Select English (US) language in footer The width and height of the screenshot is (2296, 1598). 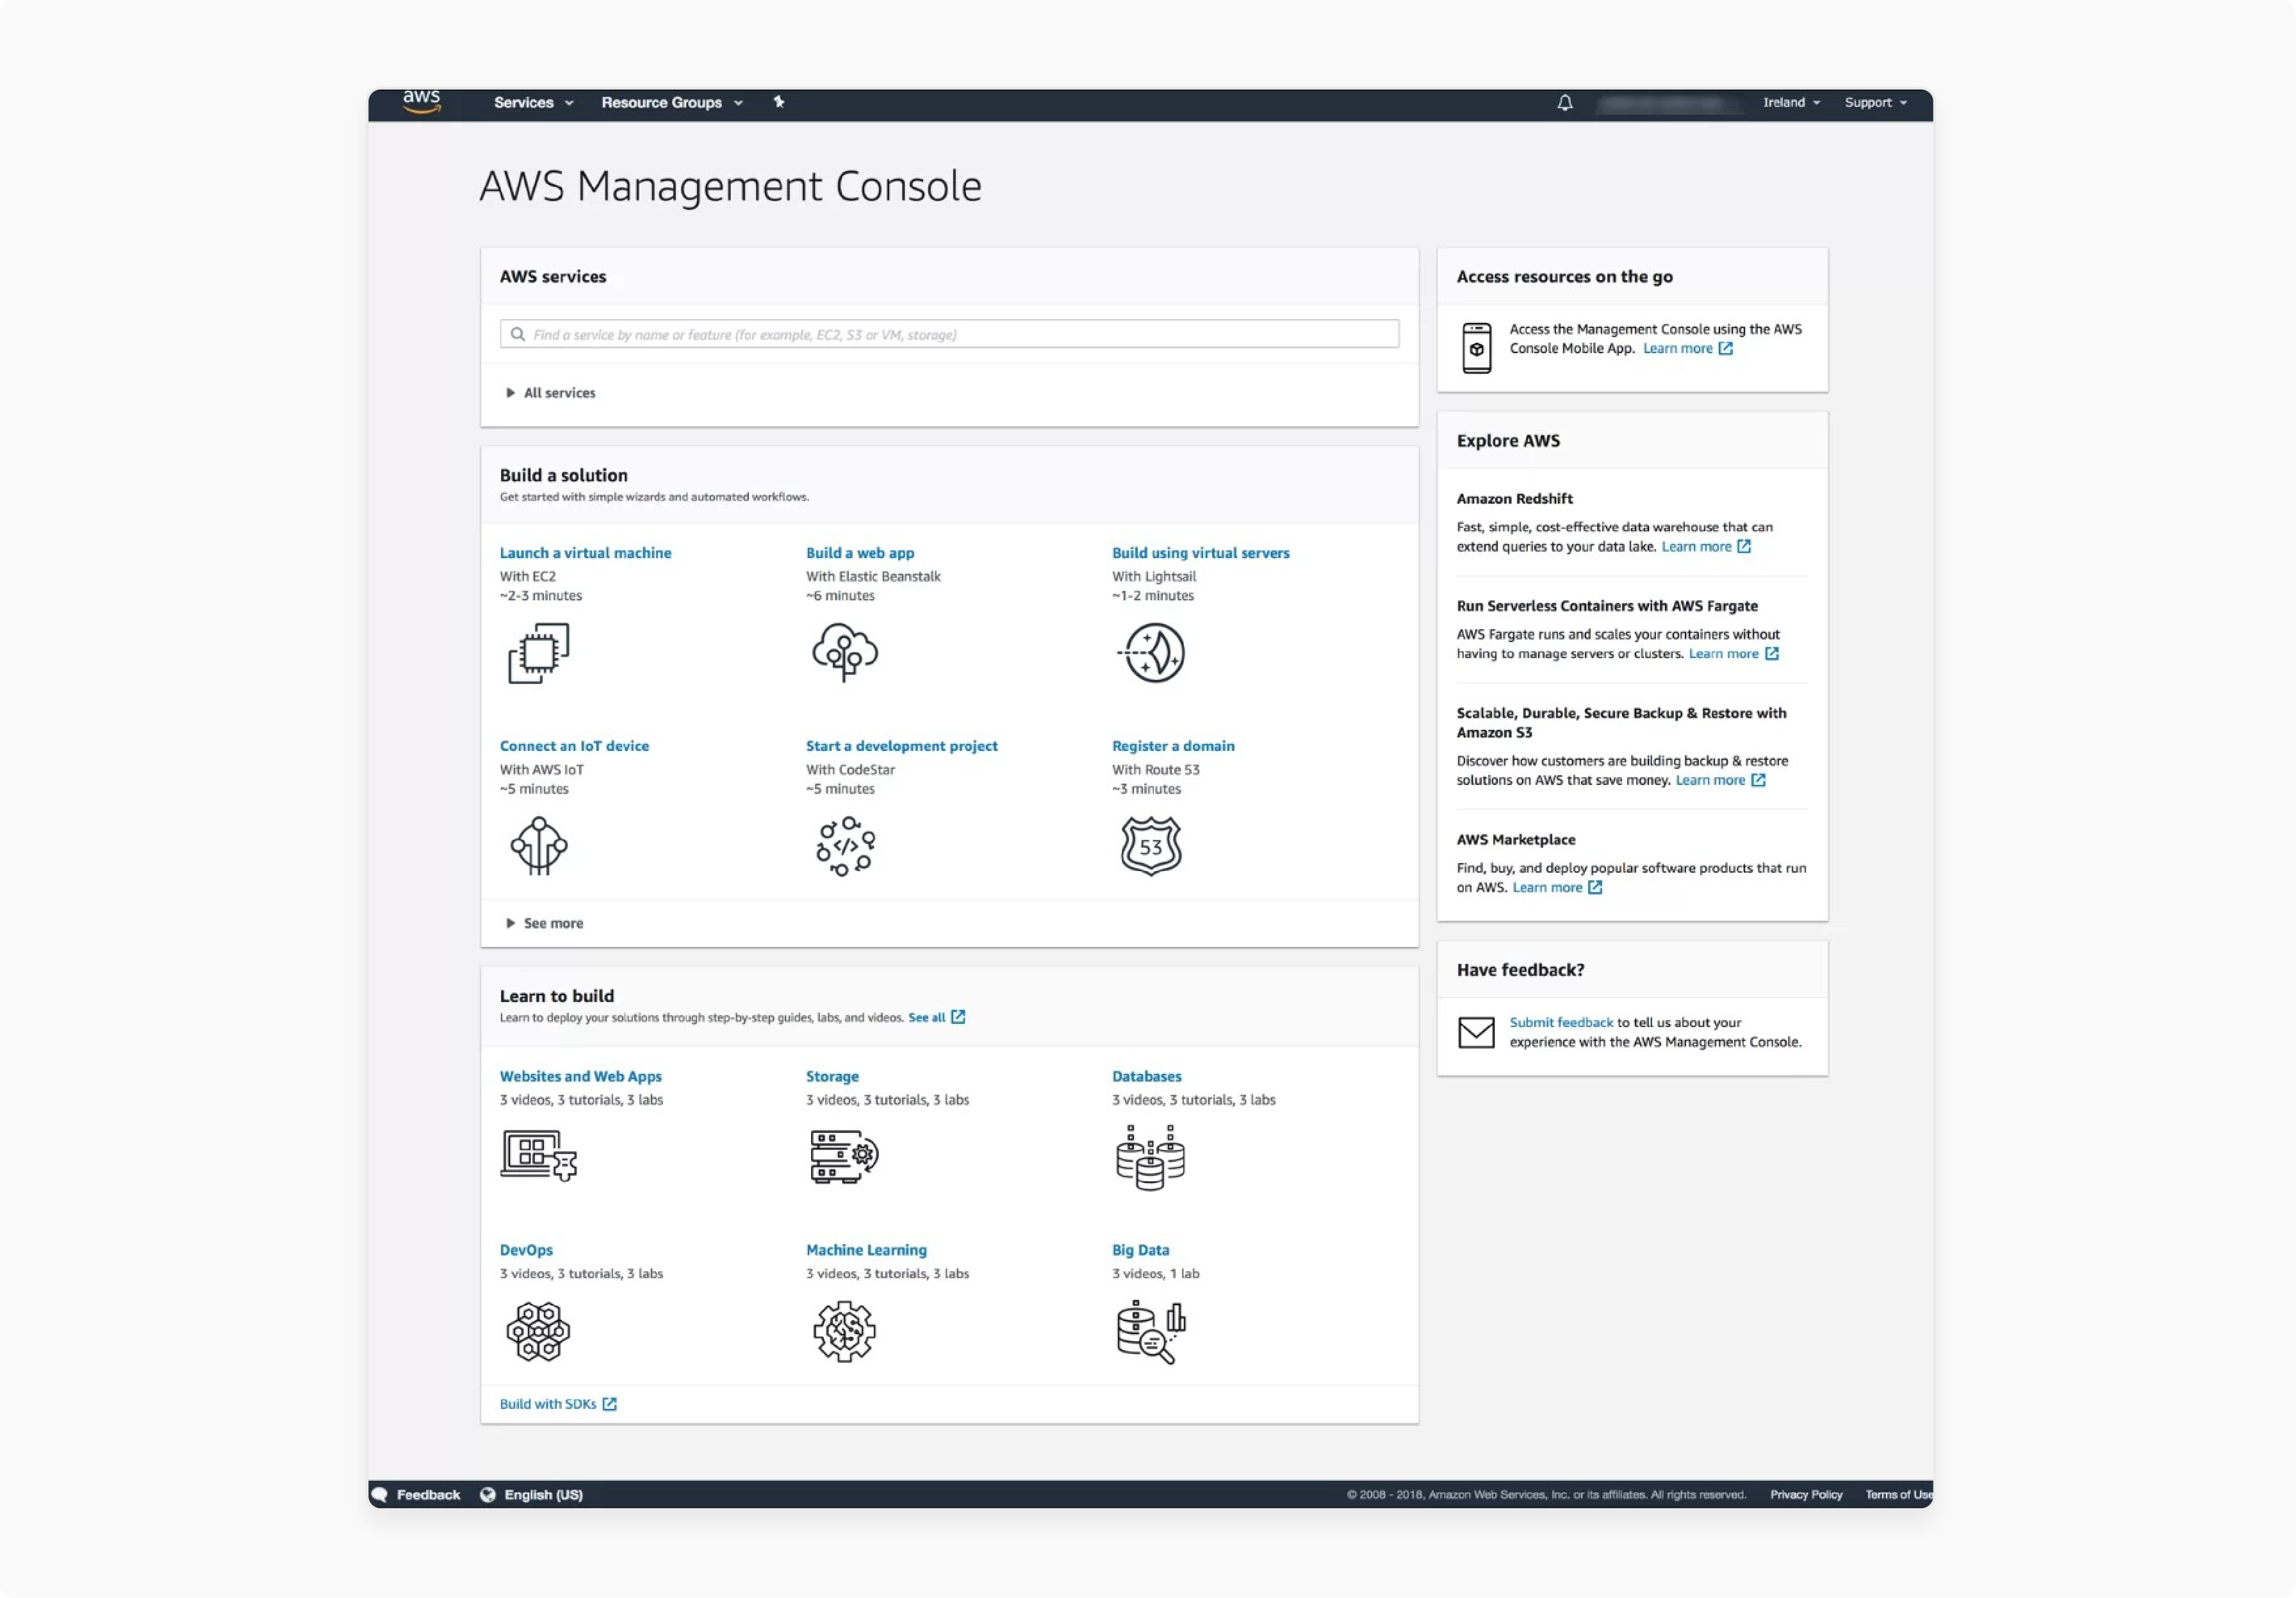[x=544, y=1495]
